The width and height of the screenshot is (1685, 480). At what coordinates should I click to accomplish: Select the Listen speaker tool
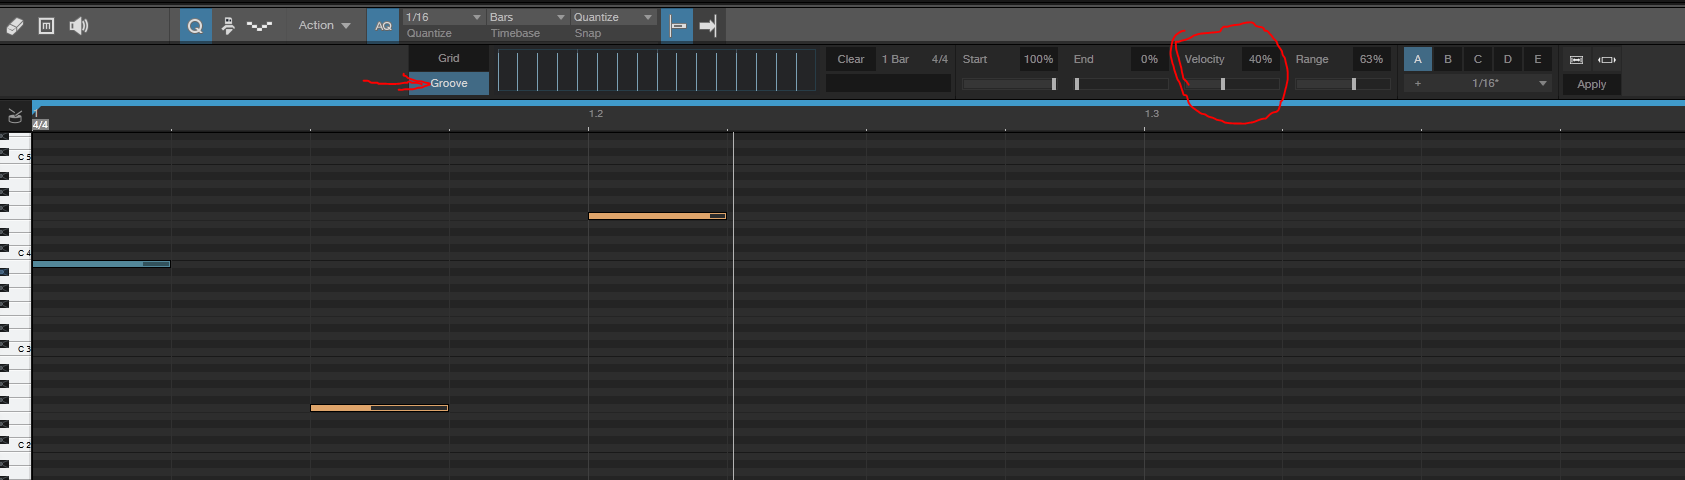point(79,26)
